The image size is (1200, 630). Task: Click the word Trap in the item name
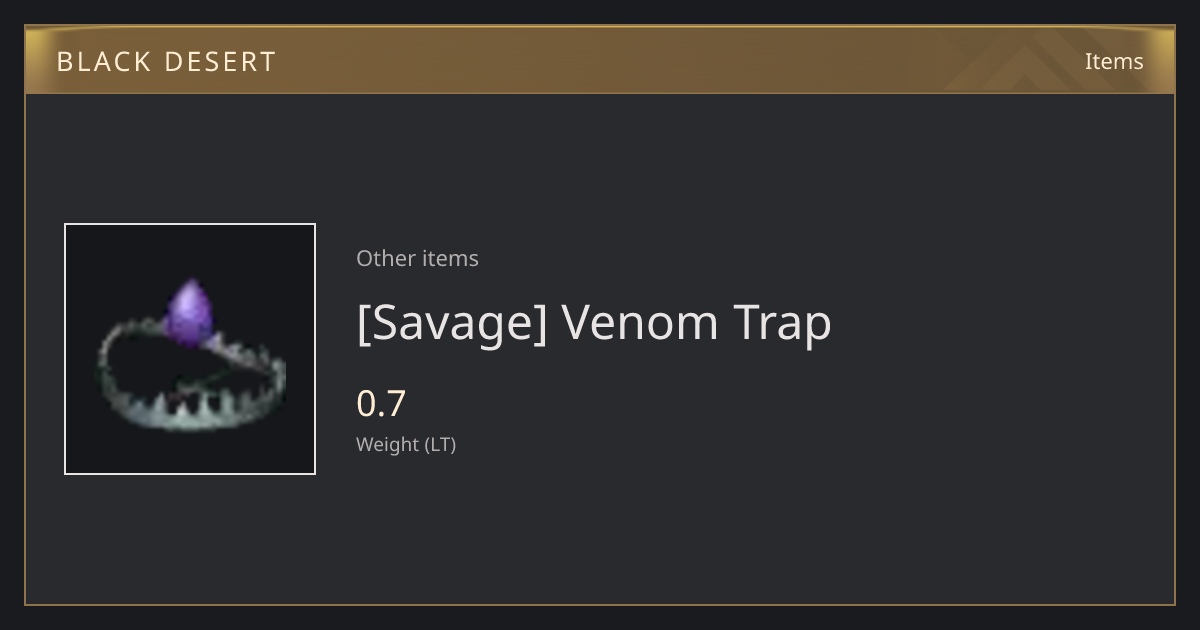[x=782, y=323]
